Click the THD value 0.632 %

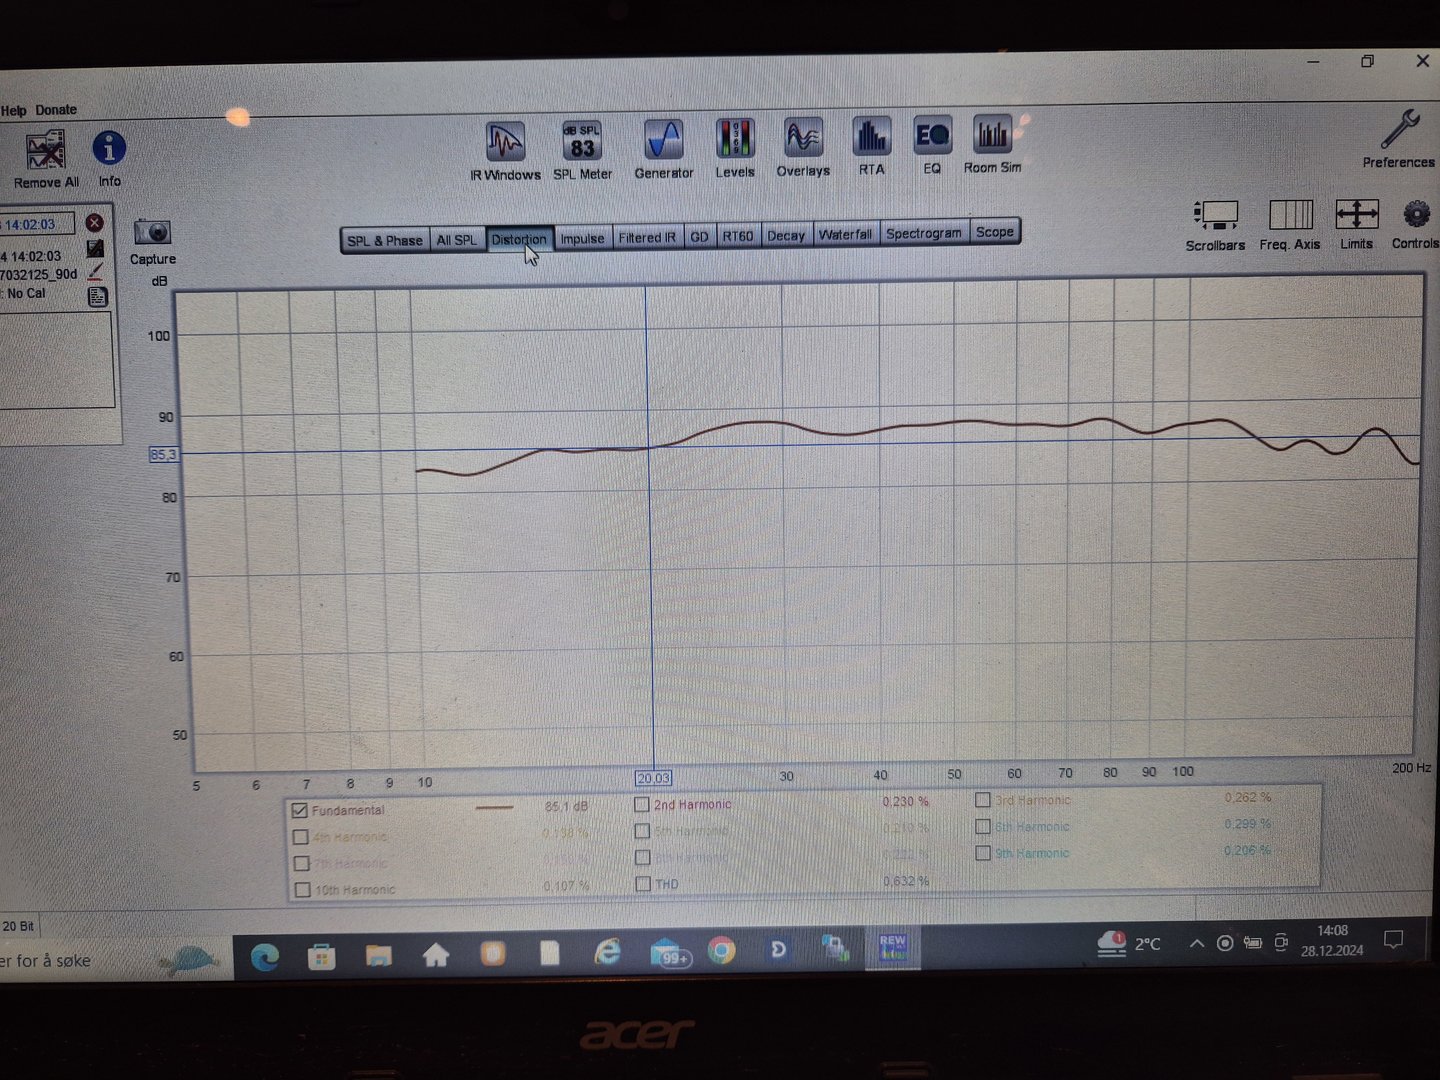click(906, 881)
